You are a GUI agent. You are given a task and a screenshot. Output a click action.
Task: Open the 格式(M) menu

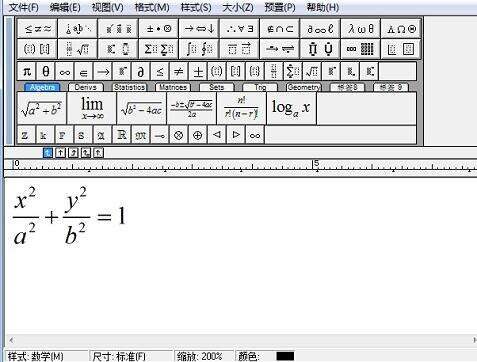152,7
